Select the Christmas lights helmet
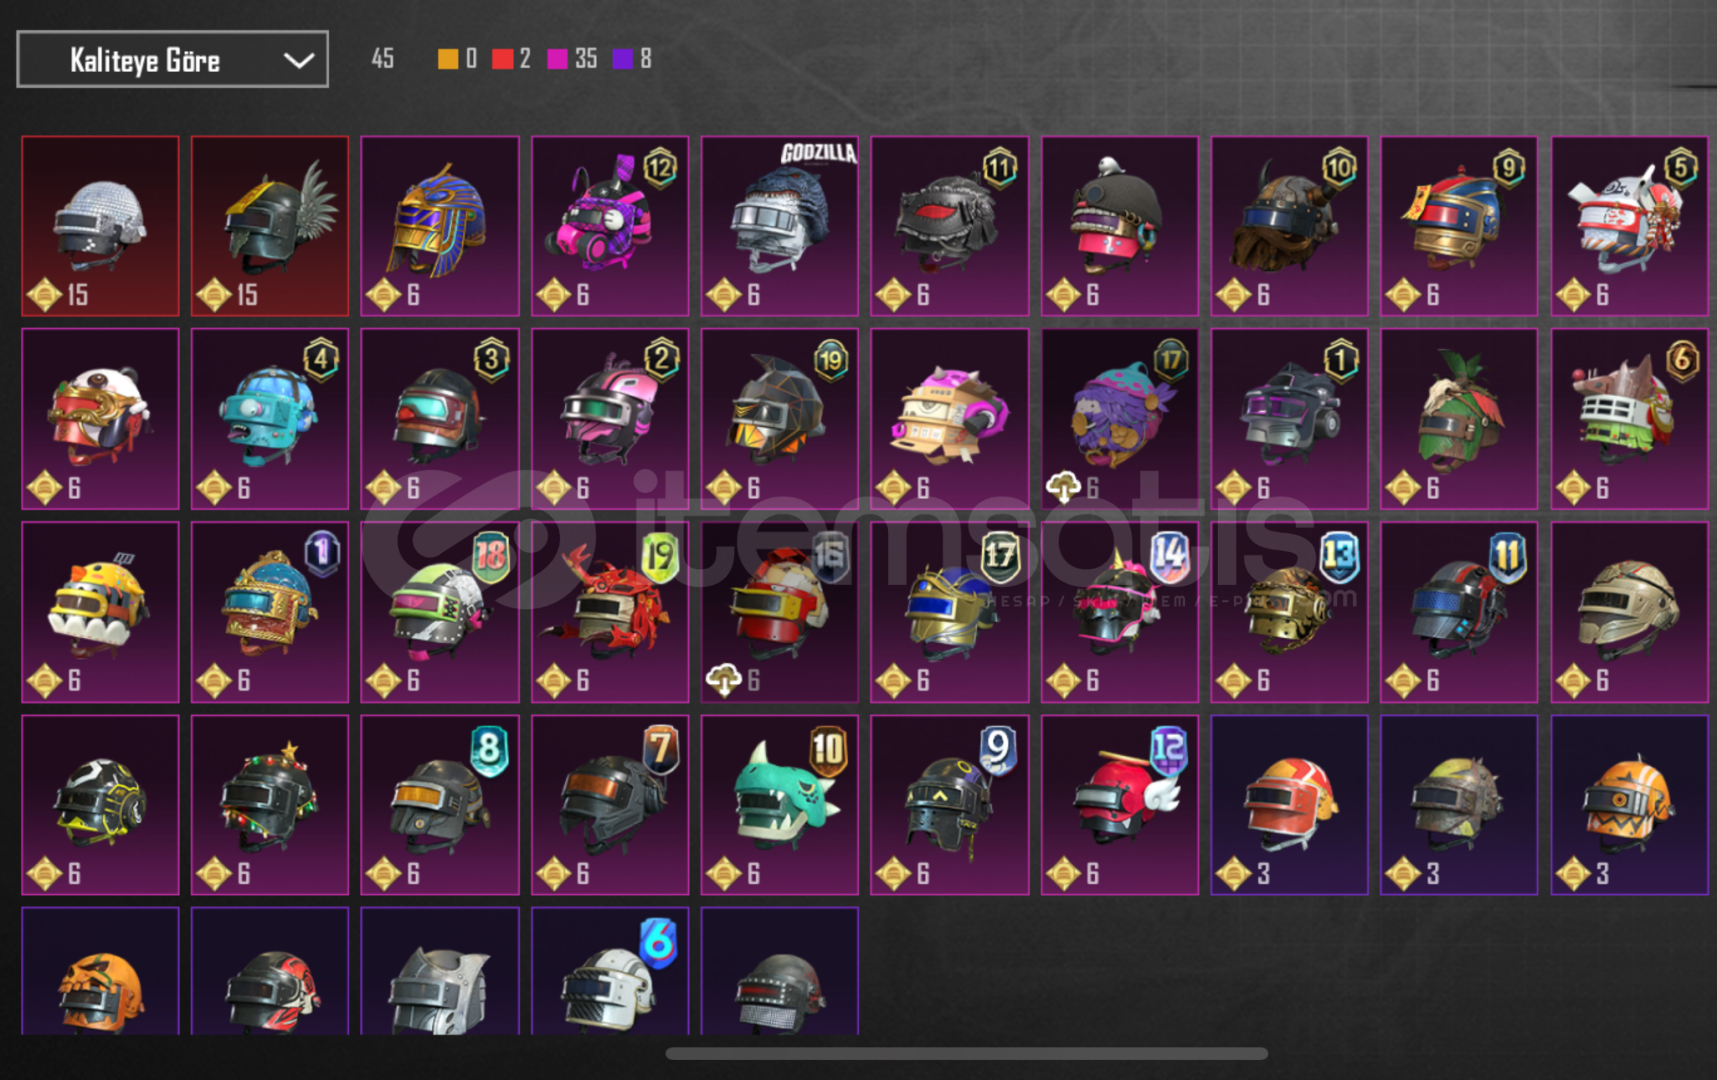The height and width of the screenshot is (1080, 1717). pyautogui.click(x=270, y=804)
